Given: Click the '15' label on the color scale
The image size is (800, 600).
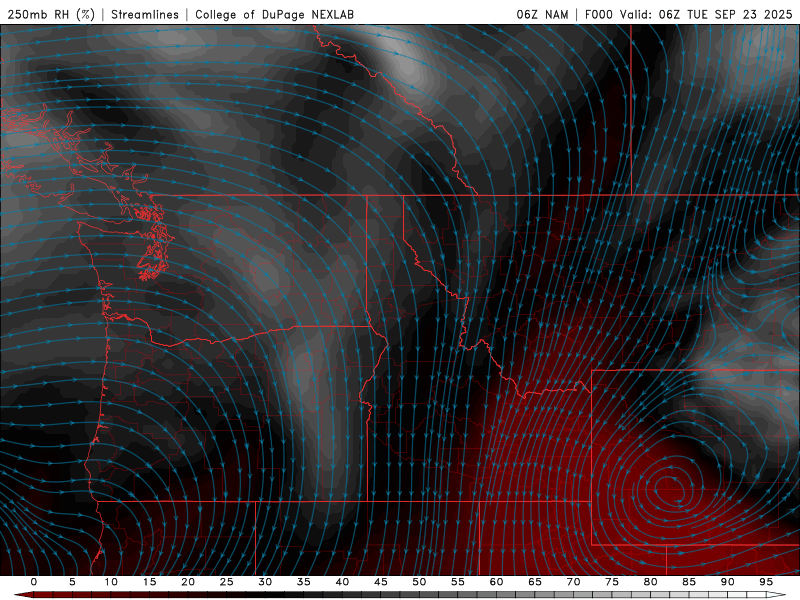Looking at the screenshot, I should pyautogui.click(x=149, y=582).
